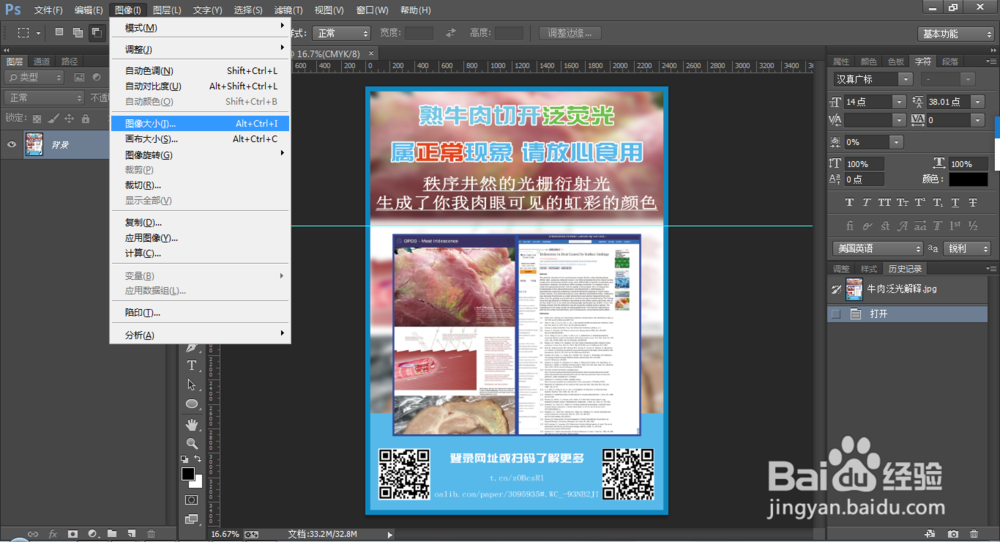Open layer filter 类型 dropdown
Viewport: 1000px width, 542px height.
(34, 77)
